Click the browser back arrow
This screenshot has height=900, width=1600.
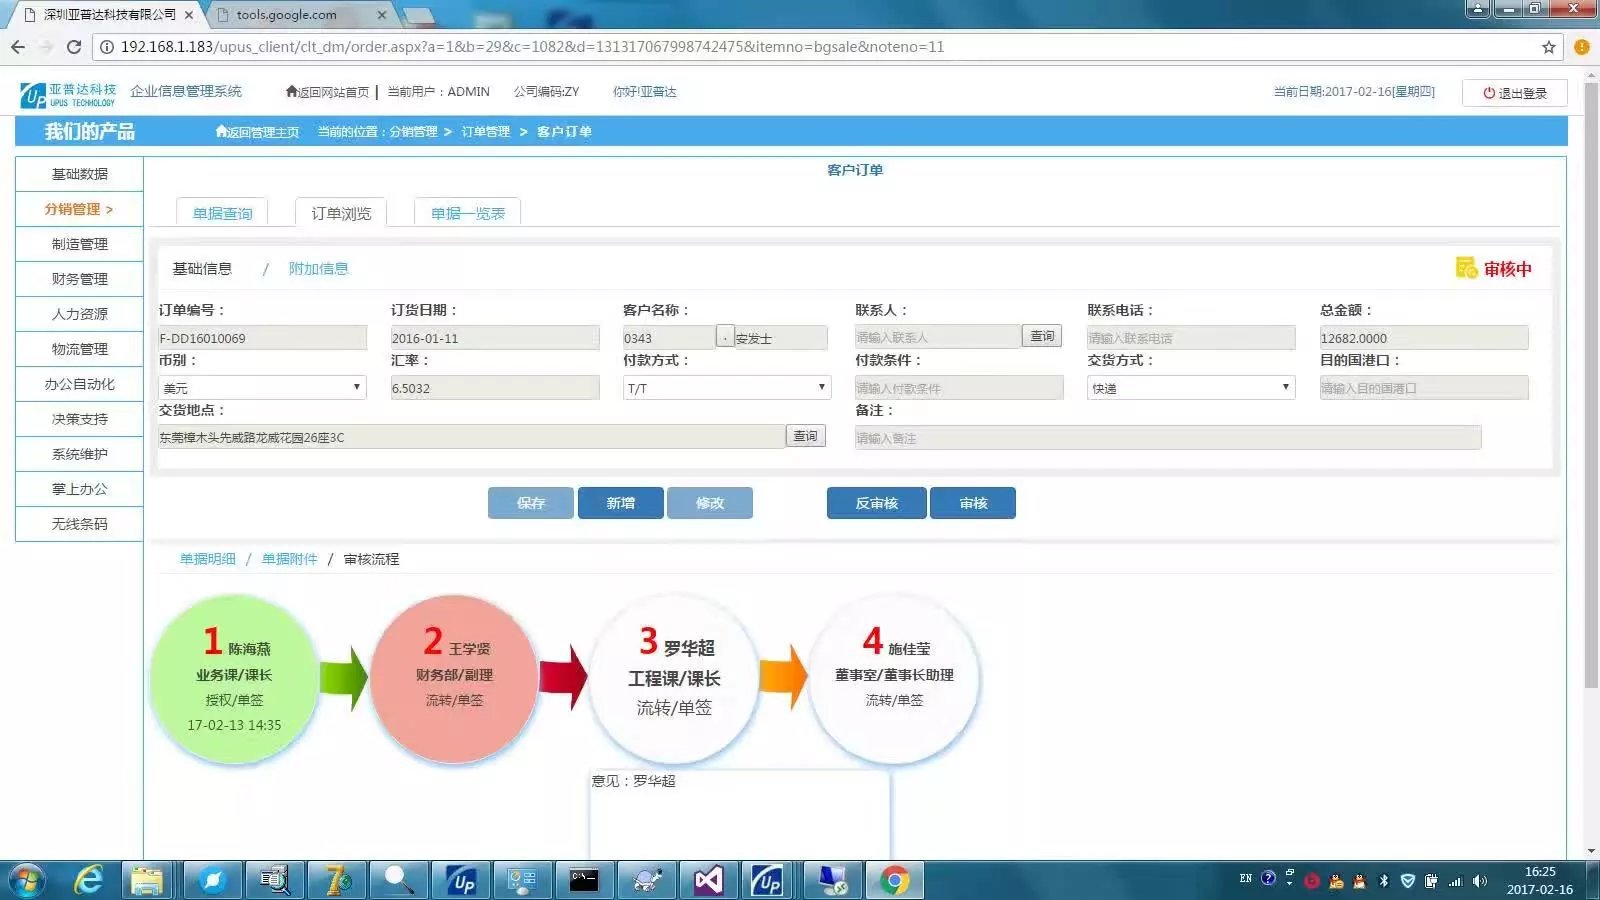click(x=18, y=47)
